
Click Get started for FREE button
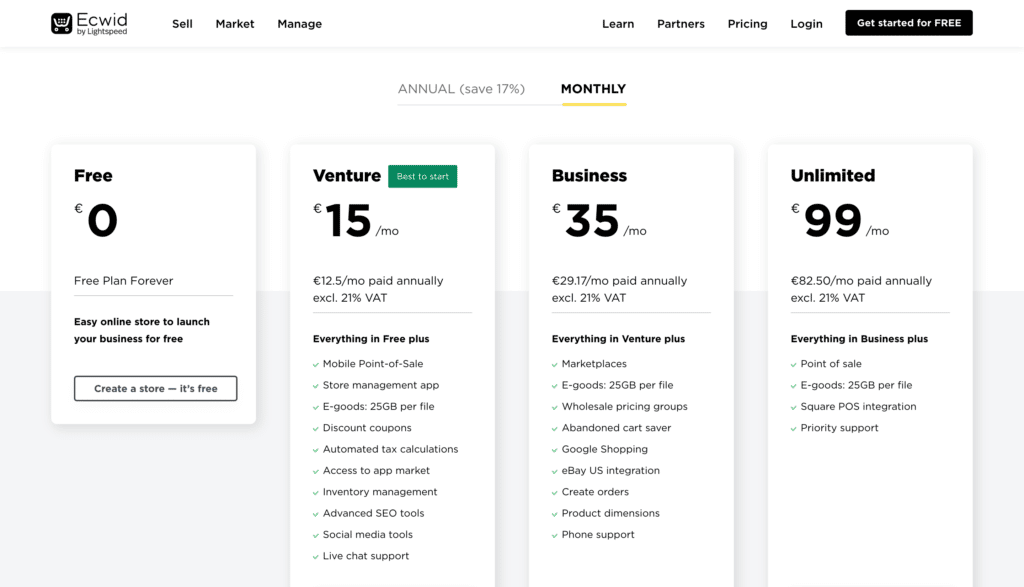[x=908, y=23]
